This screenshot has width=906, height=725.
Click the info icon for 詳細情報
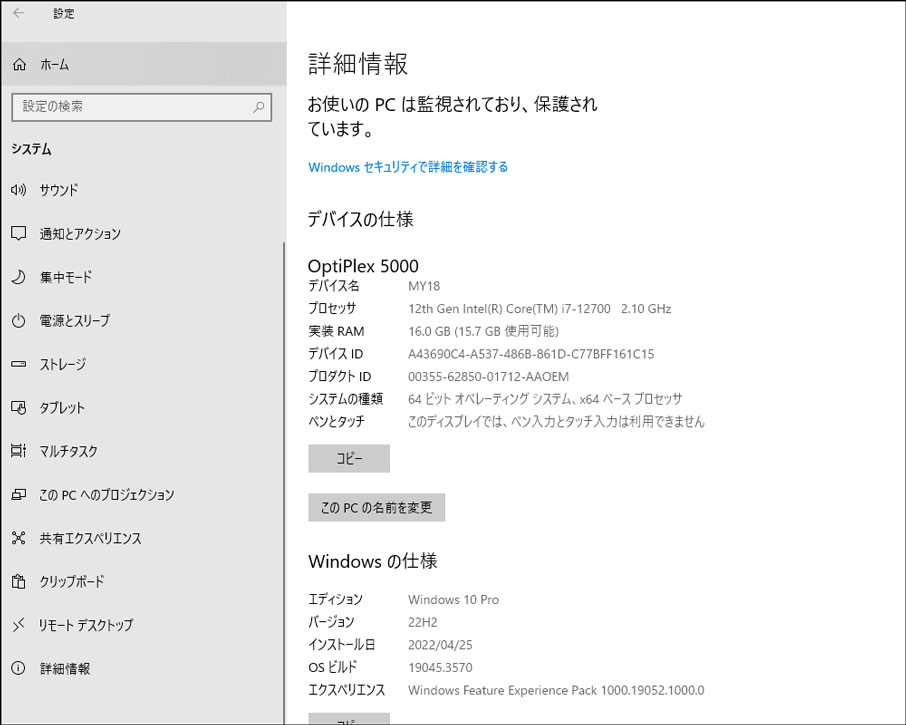click(18, 668)
